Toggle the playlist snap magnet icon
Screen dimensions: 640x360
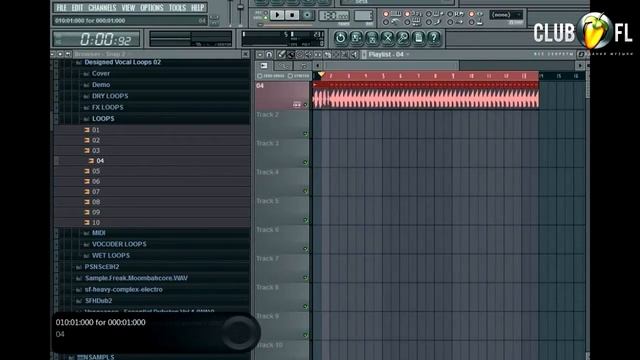tap(269, 54)
